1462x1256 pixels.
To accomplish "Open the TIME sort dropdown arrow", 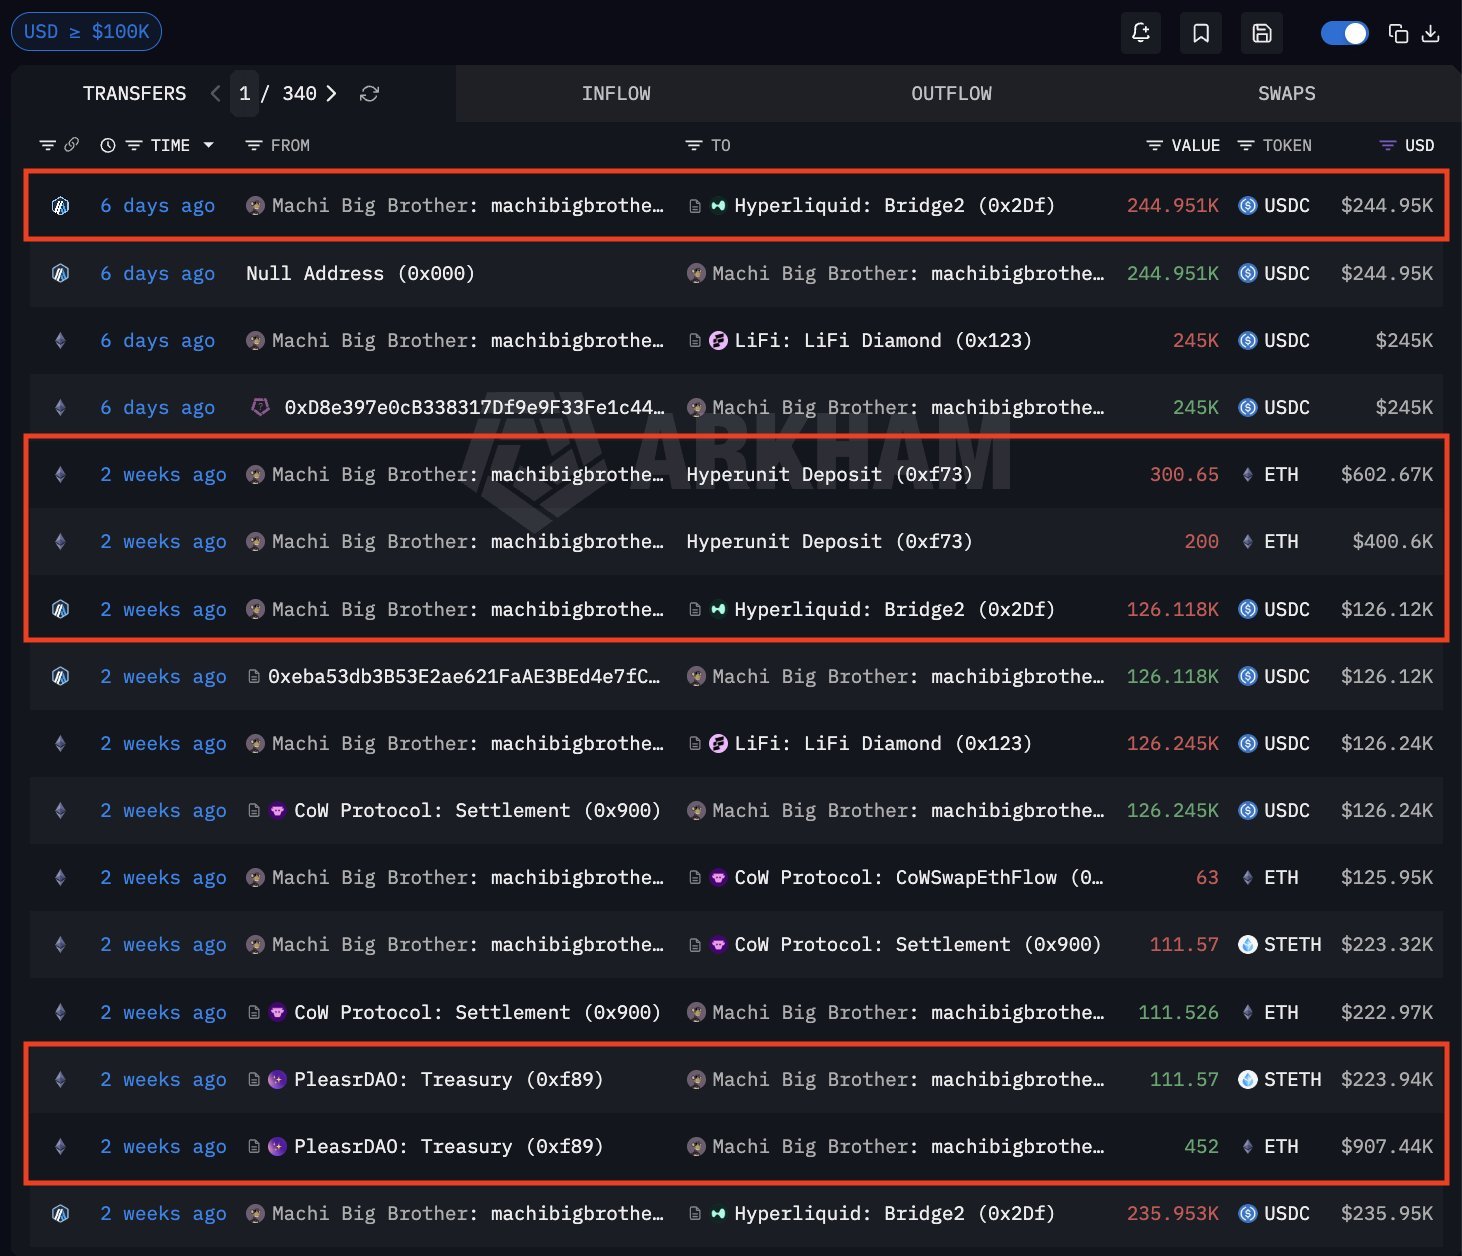I will tap(209, 145).
